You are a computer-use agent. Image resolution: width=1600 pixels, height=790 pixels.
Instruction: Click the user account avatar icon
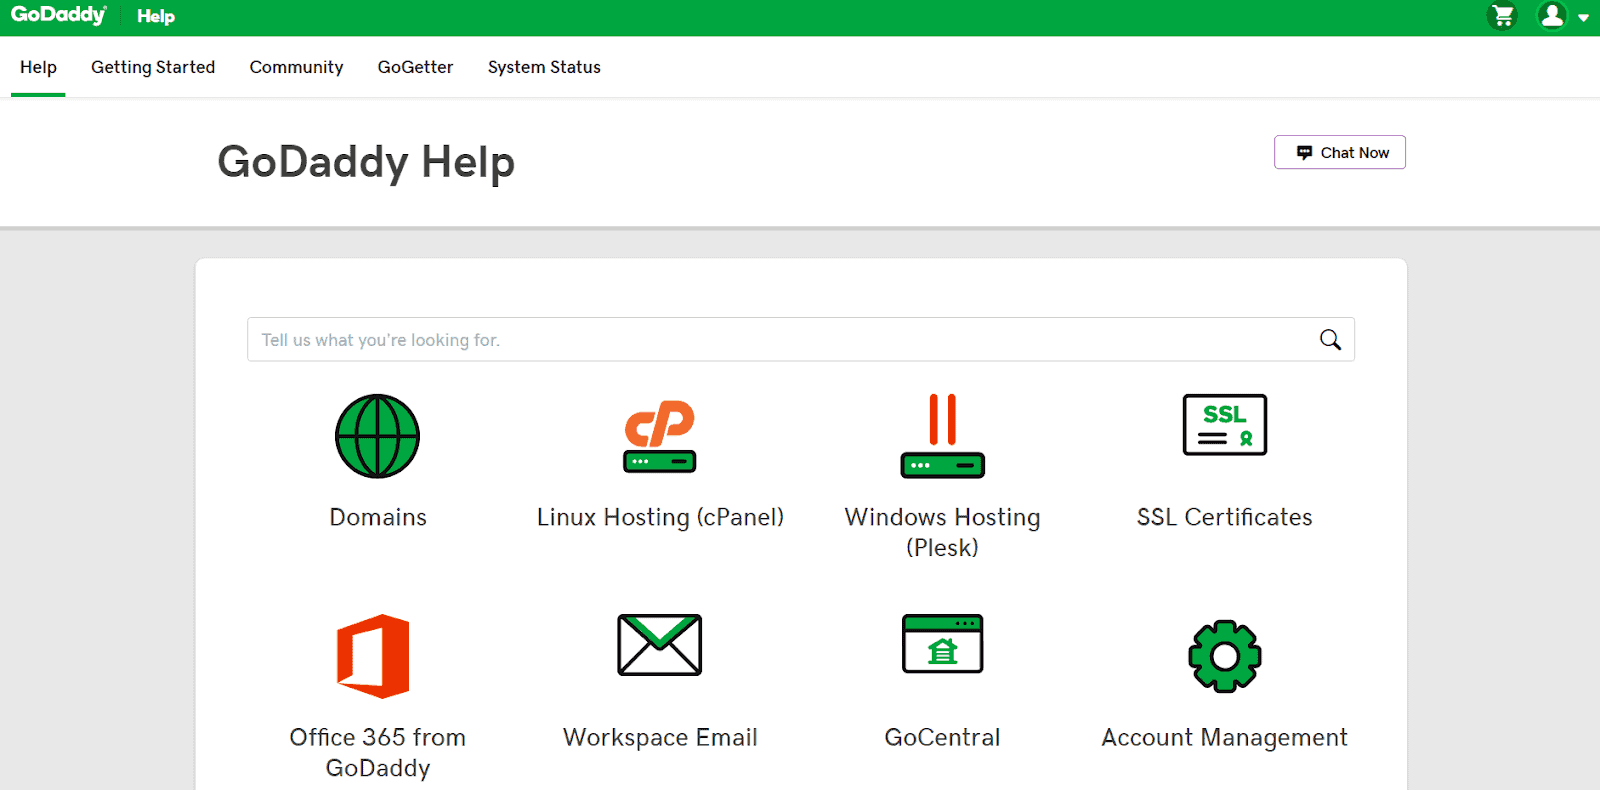(x=1552, y=16)
